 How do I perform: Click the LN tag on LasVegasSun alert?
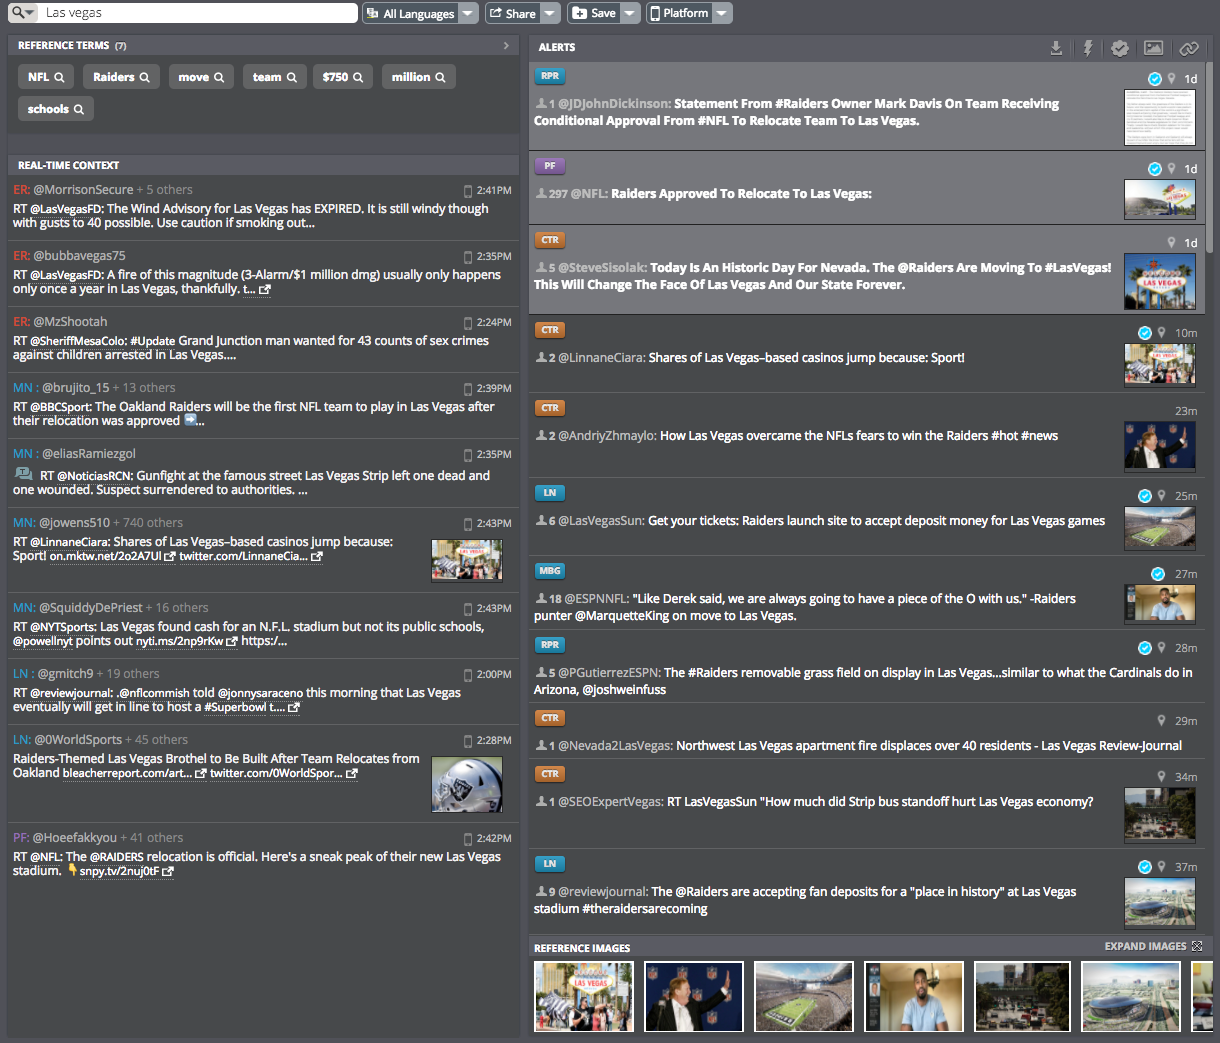(550, 493)
